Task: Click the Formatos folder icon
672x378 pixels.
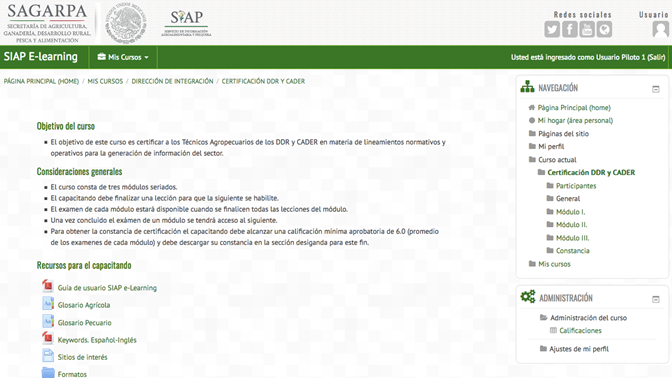Action: [x=48, y=373]
